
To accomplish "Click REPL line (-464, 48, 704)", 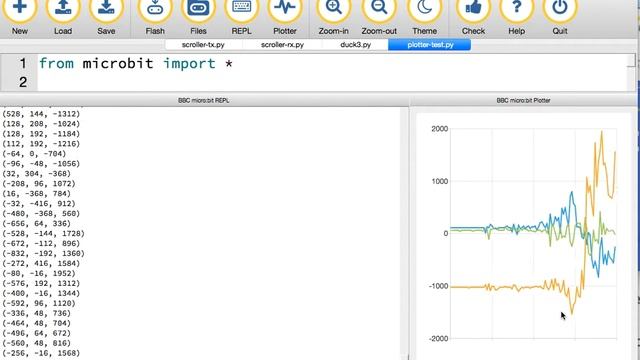I will (x=36, y=323).
